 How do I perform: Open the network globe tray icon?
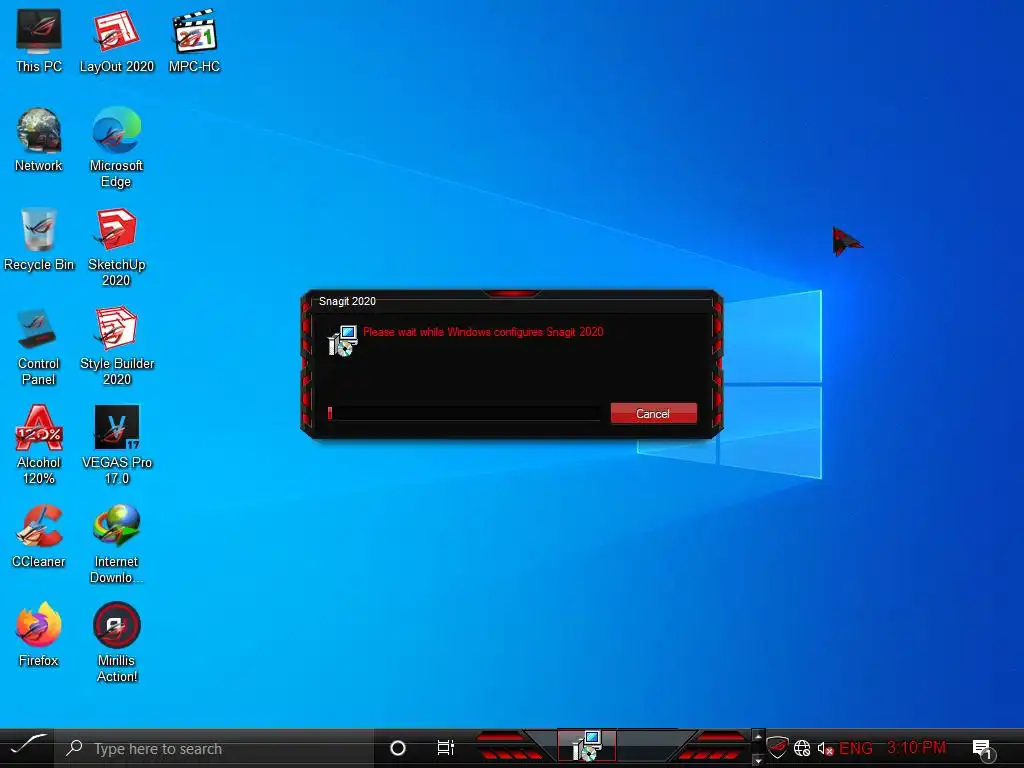pos(802,748)
